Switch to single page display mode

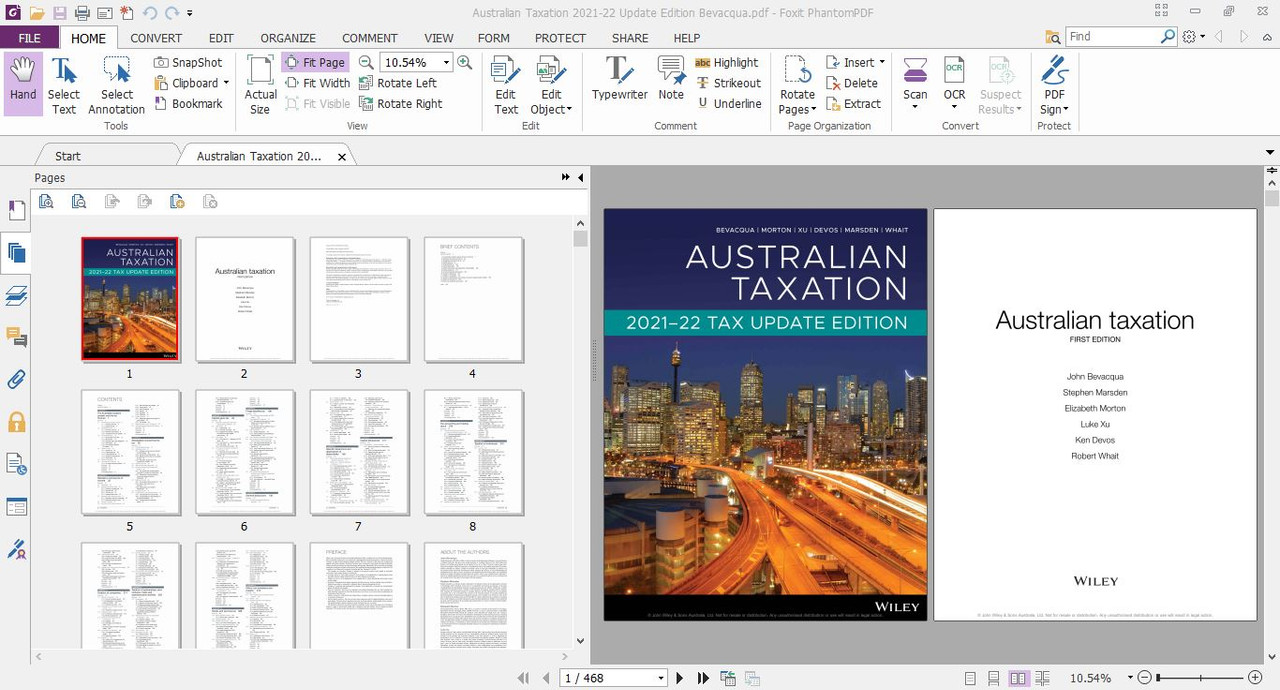(x=970, y=678)
